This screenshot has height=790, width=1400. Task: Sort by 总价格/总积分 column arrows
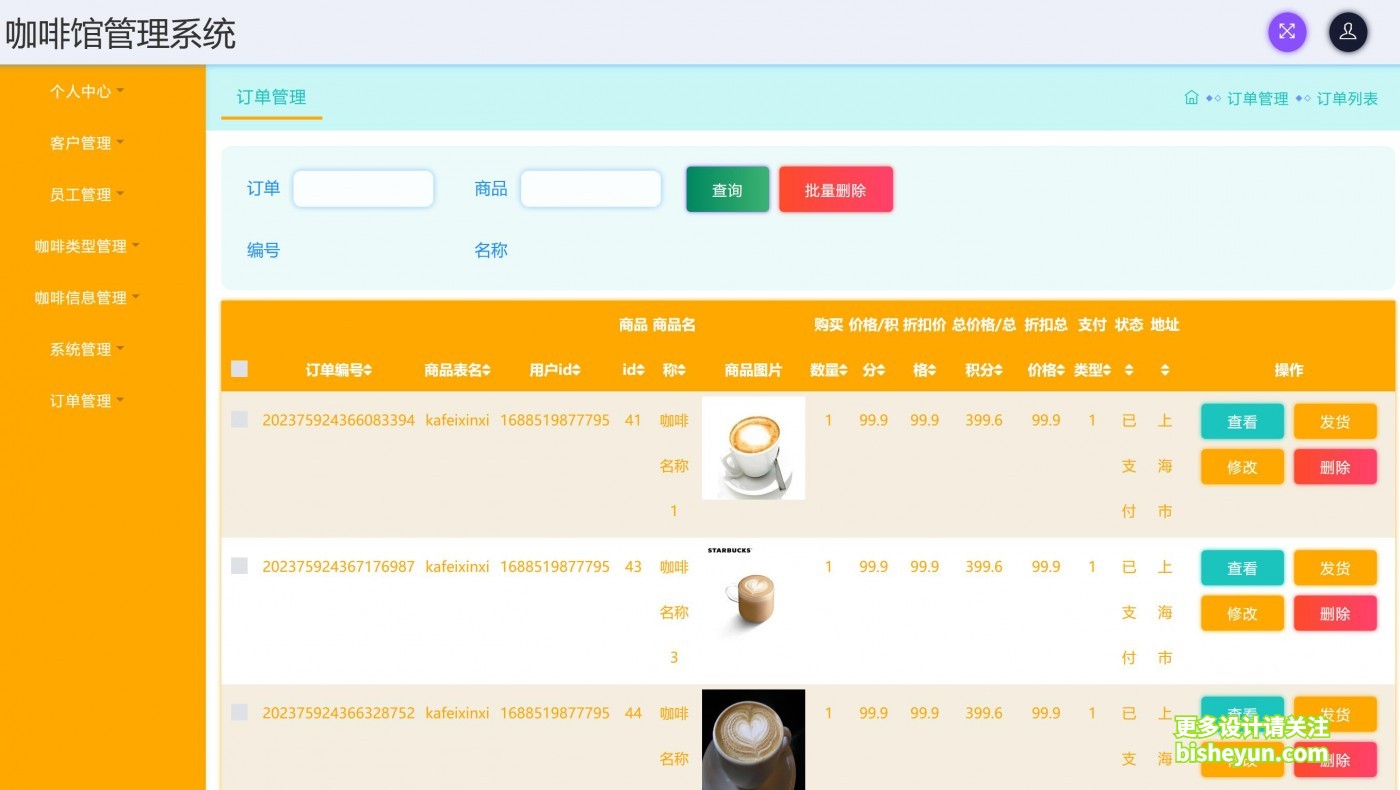998,370
